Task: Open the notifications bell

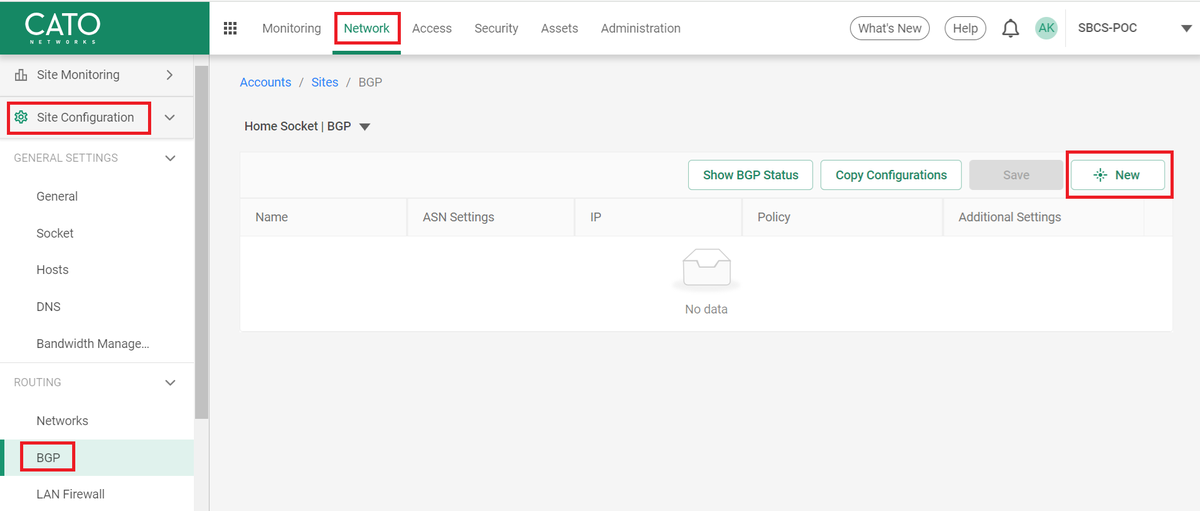Action: pos(1011,28)
